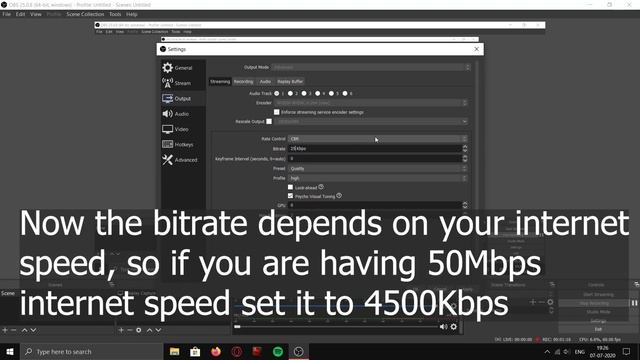Select audio track 1 radio button
Viewport: 640px width, 360px height.
click(277, 93)
